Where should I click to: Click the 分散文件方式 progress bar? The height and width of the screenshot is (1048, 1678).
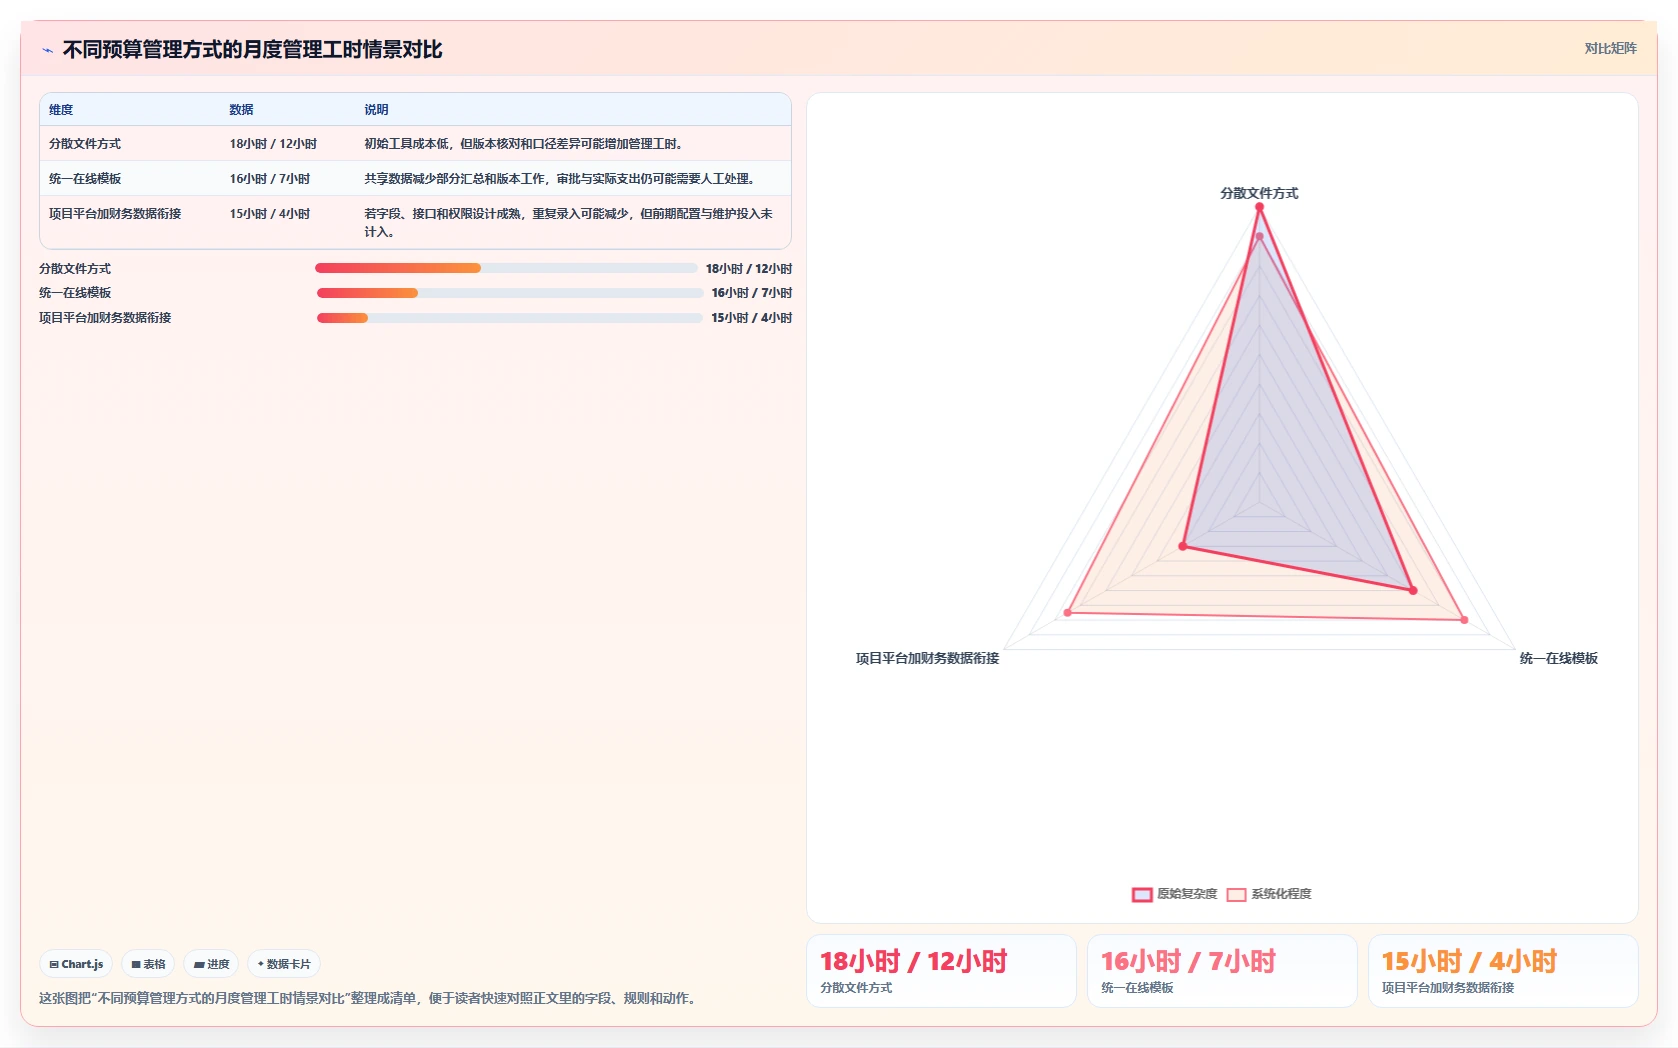coord(506,268)
